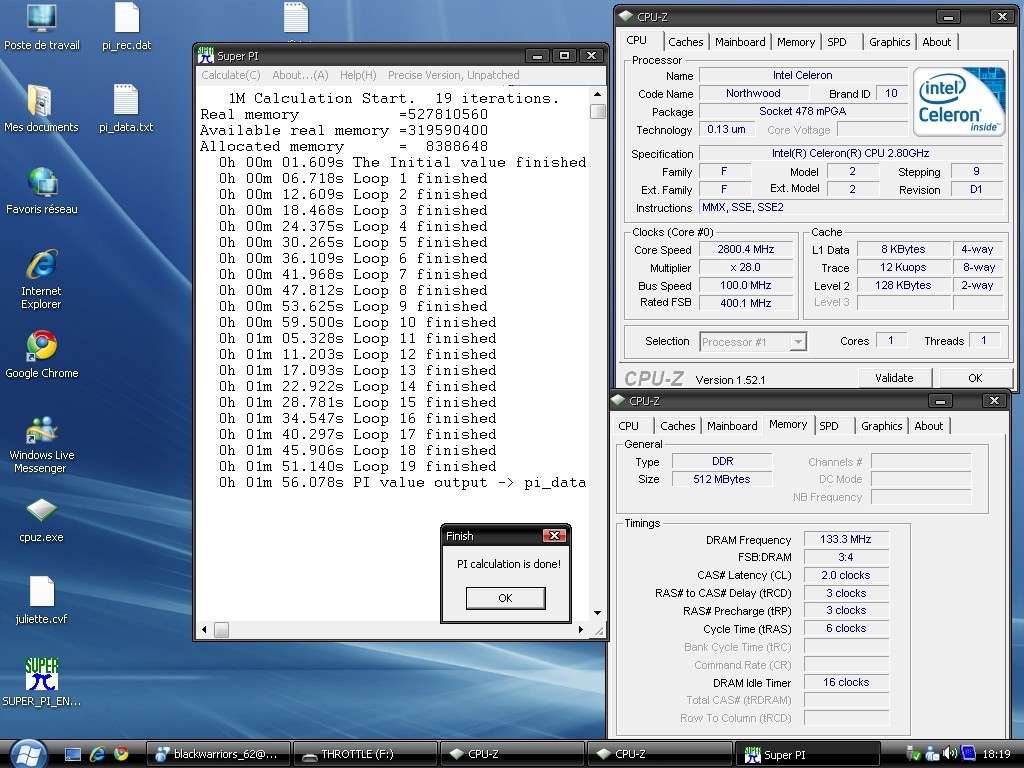Image resolution: width=1024 pixels, height=768 pixels.
Task: Switch to About tab in bottom CPU-Z
Action: coord(929,426)
